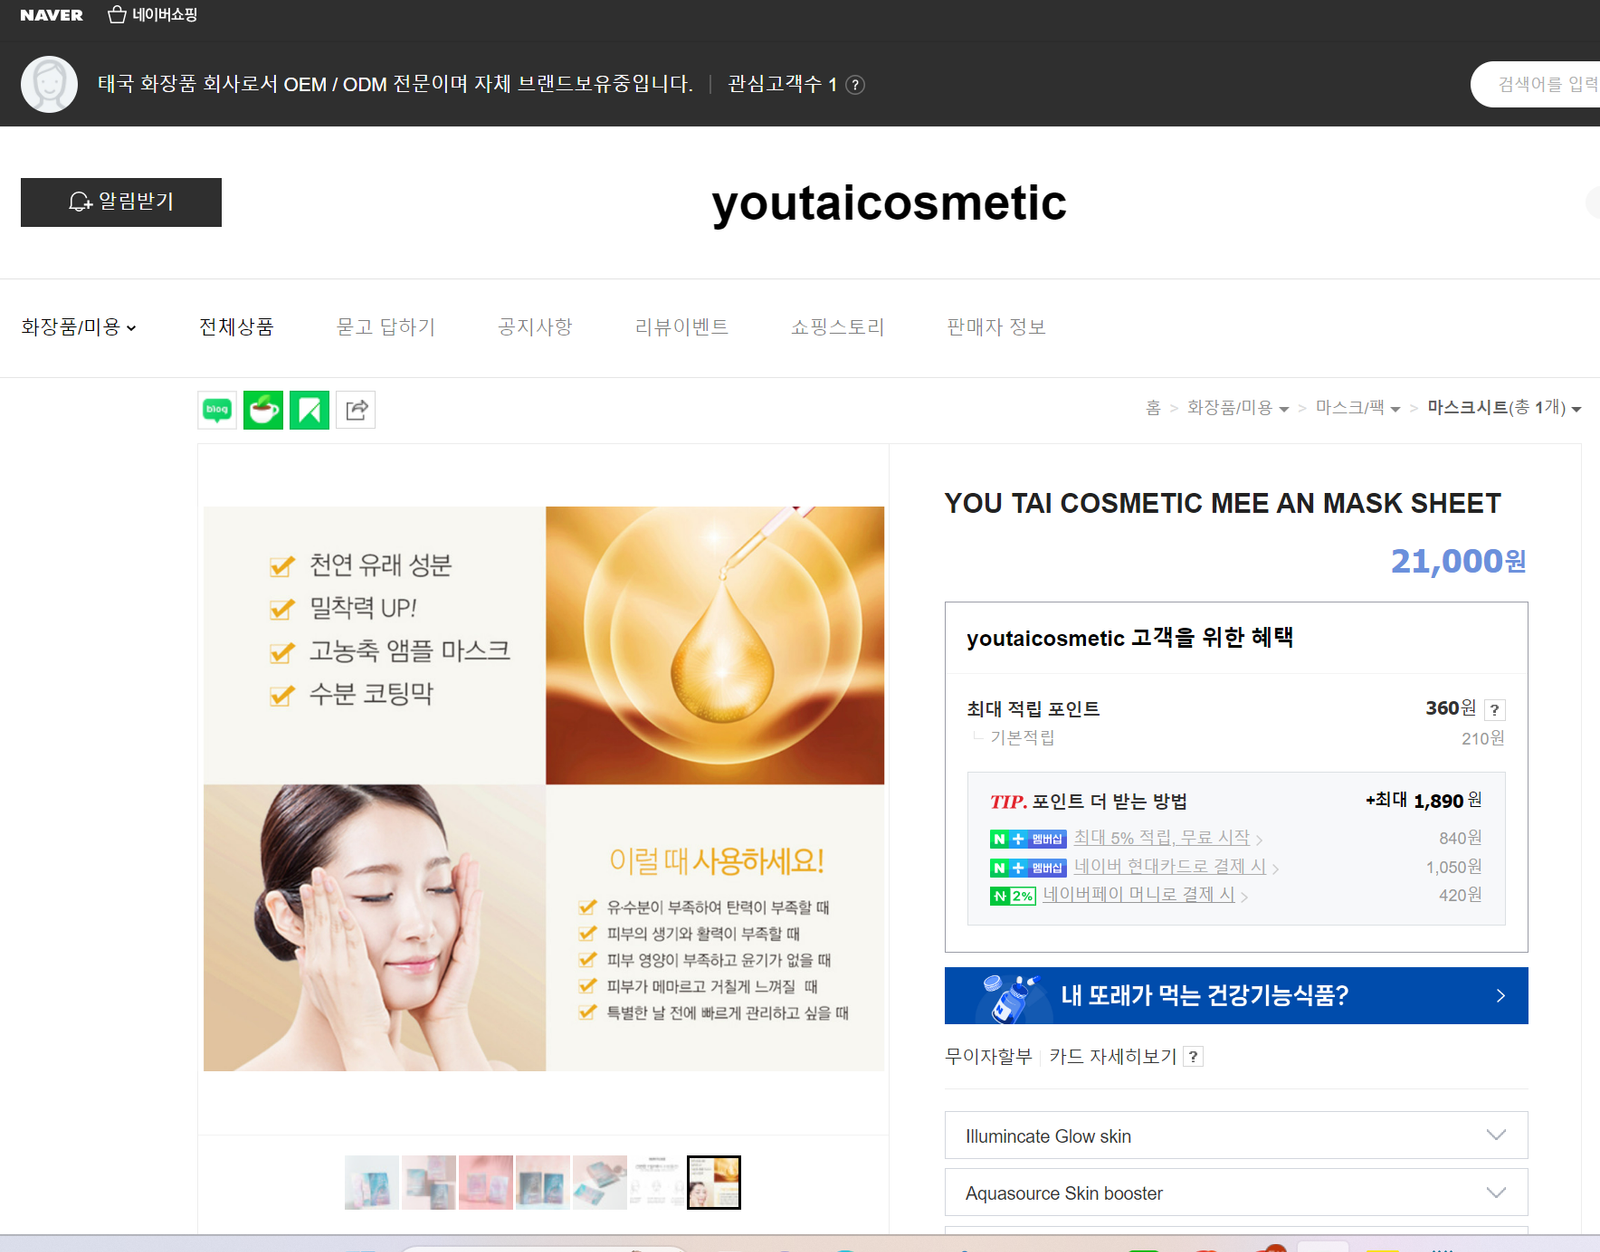
Task: Open 카드 자세히보기 link
Action: pyautogui.click(x=1113, y=1057)
